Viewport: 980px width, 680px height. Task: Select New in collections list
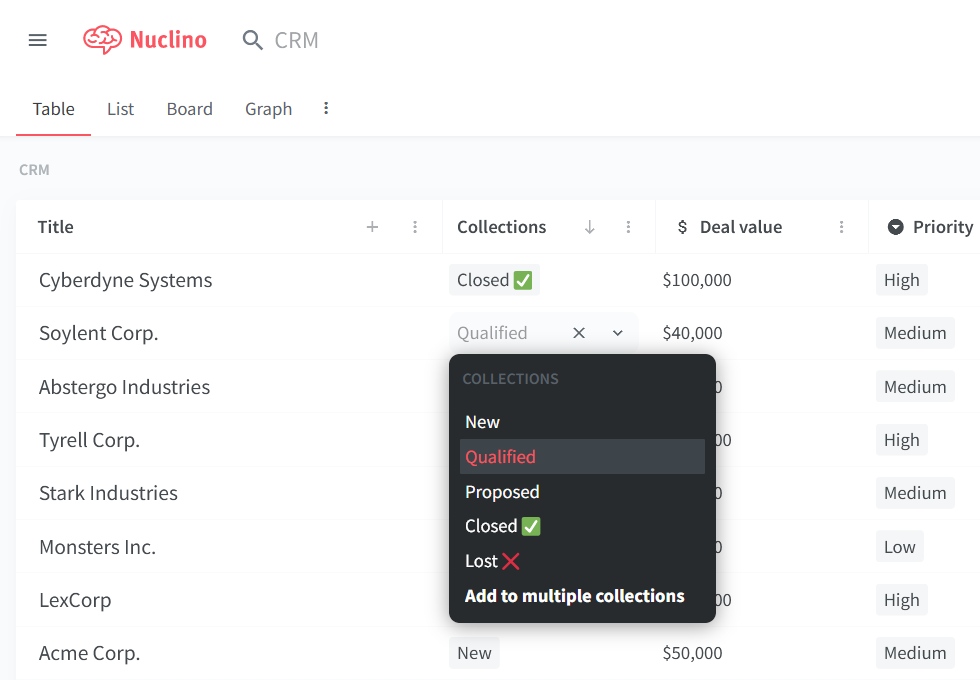click(582, 422)
